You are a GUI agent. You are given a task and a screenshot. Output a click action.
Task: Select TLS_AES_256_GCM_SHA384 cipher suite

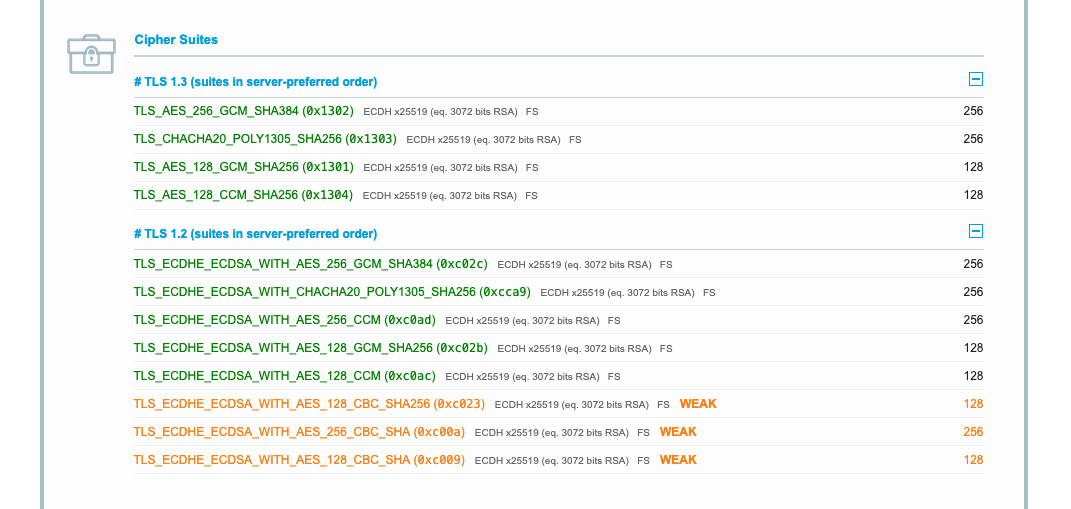(x=243, y=111)
